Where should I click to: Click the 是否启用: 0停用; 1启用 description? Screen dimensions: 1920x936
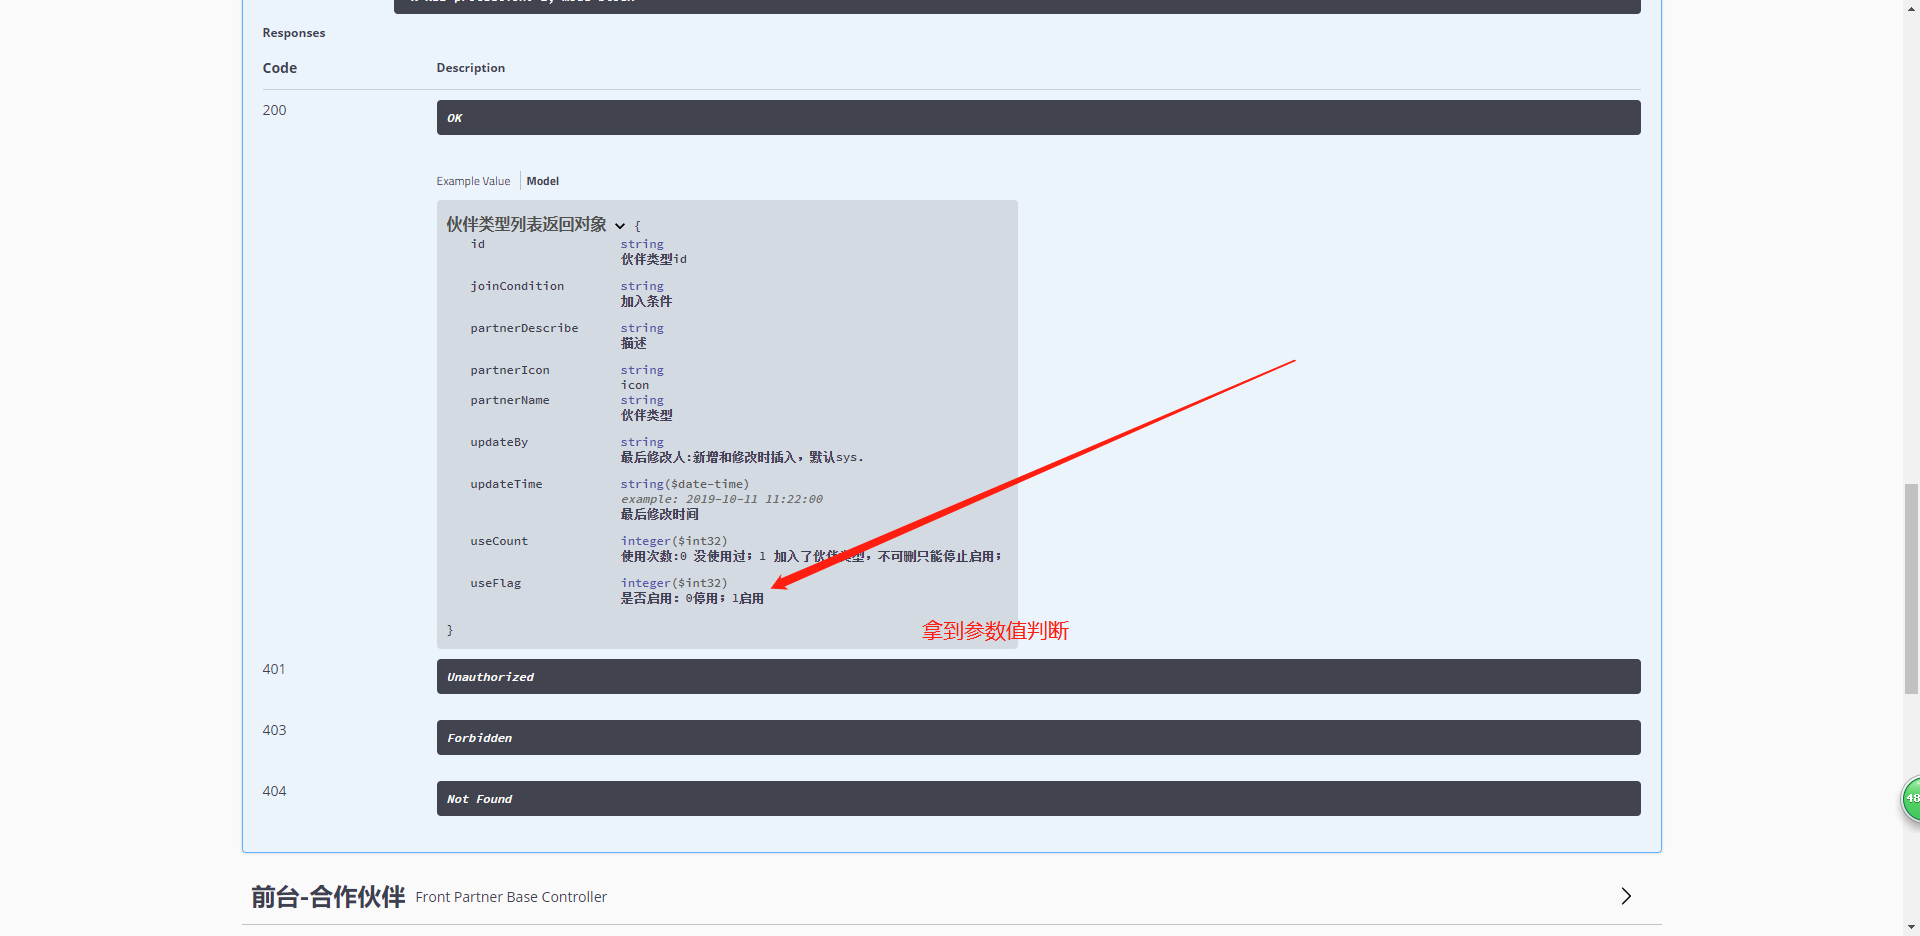pyautogui.click(x=692, y=599)
